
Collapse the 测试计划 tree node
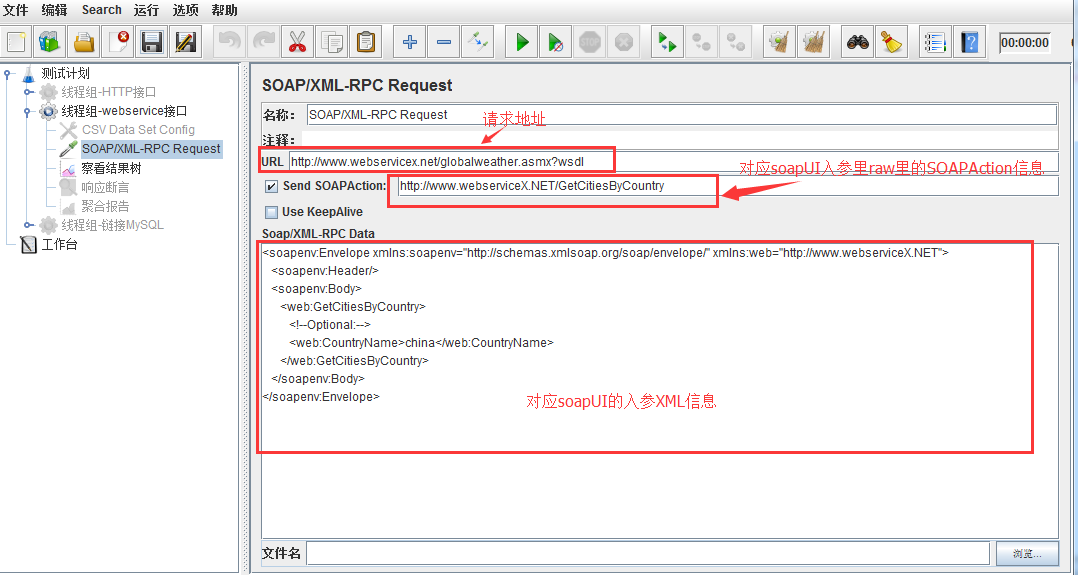[x=8, y=73]
